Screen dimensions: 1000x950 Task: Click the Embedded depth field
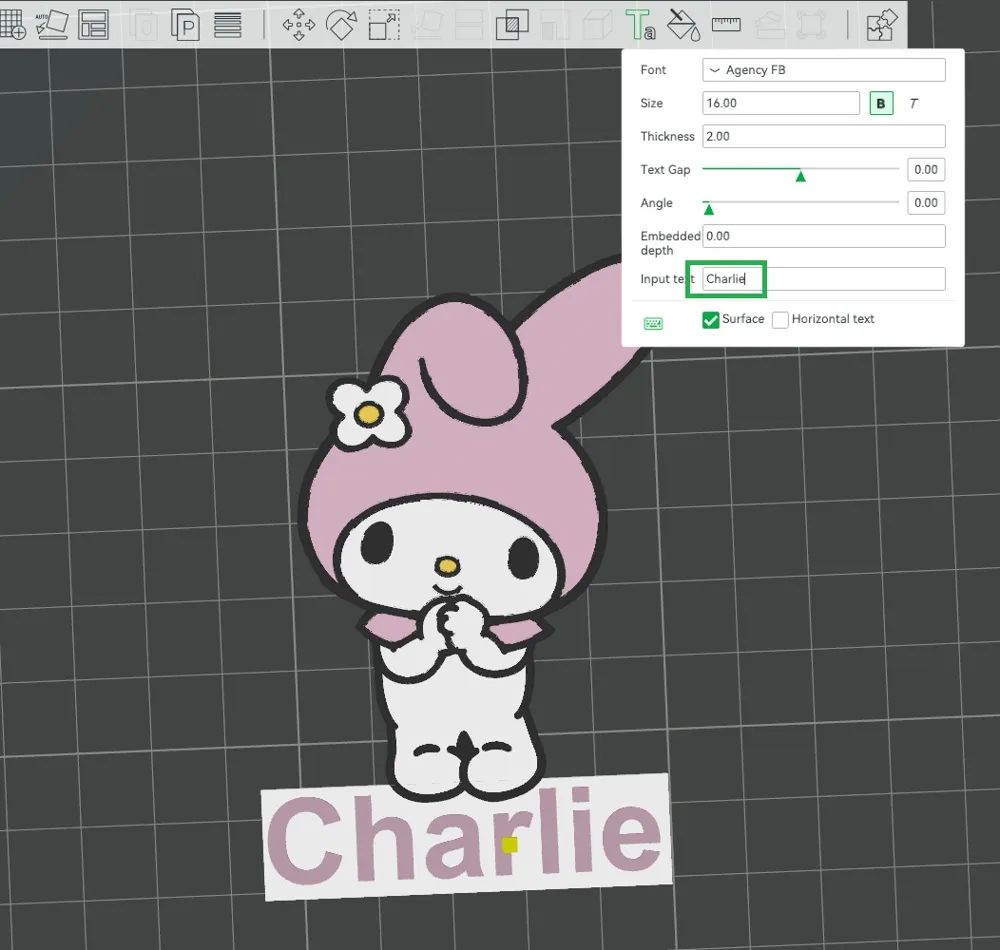tap(823, 236)
